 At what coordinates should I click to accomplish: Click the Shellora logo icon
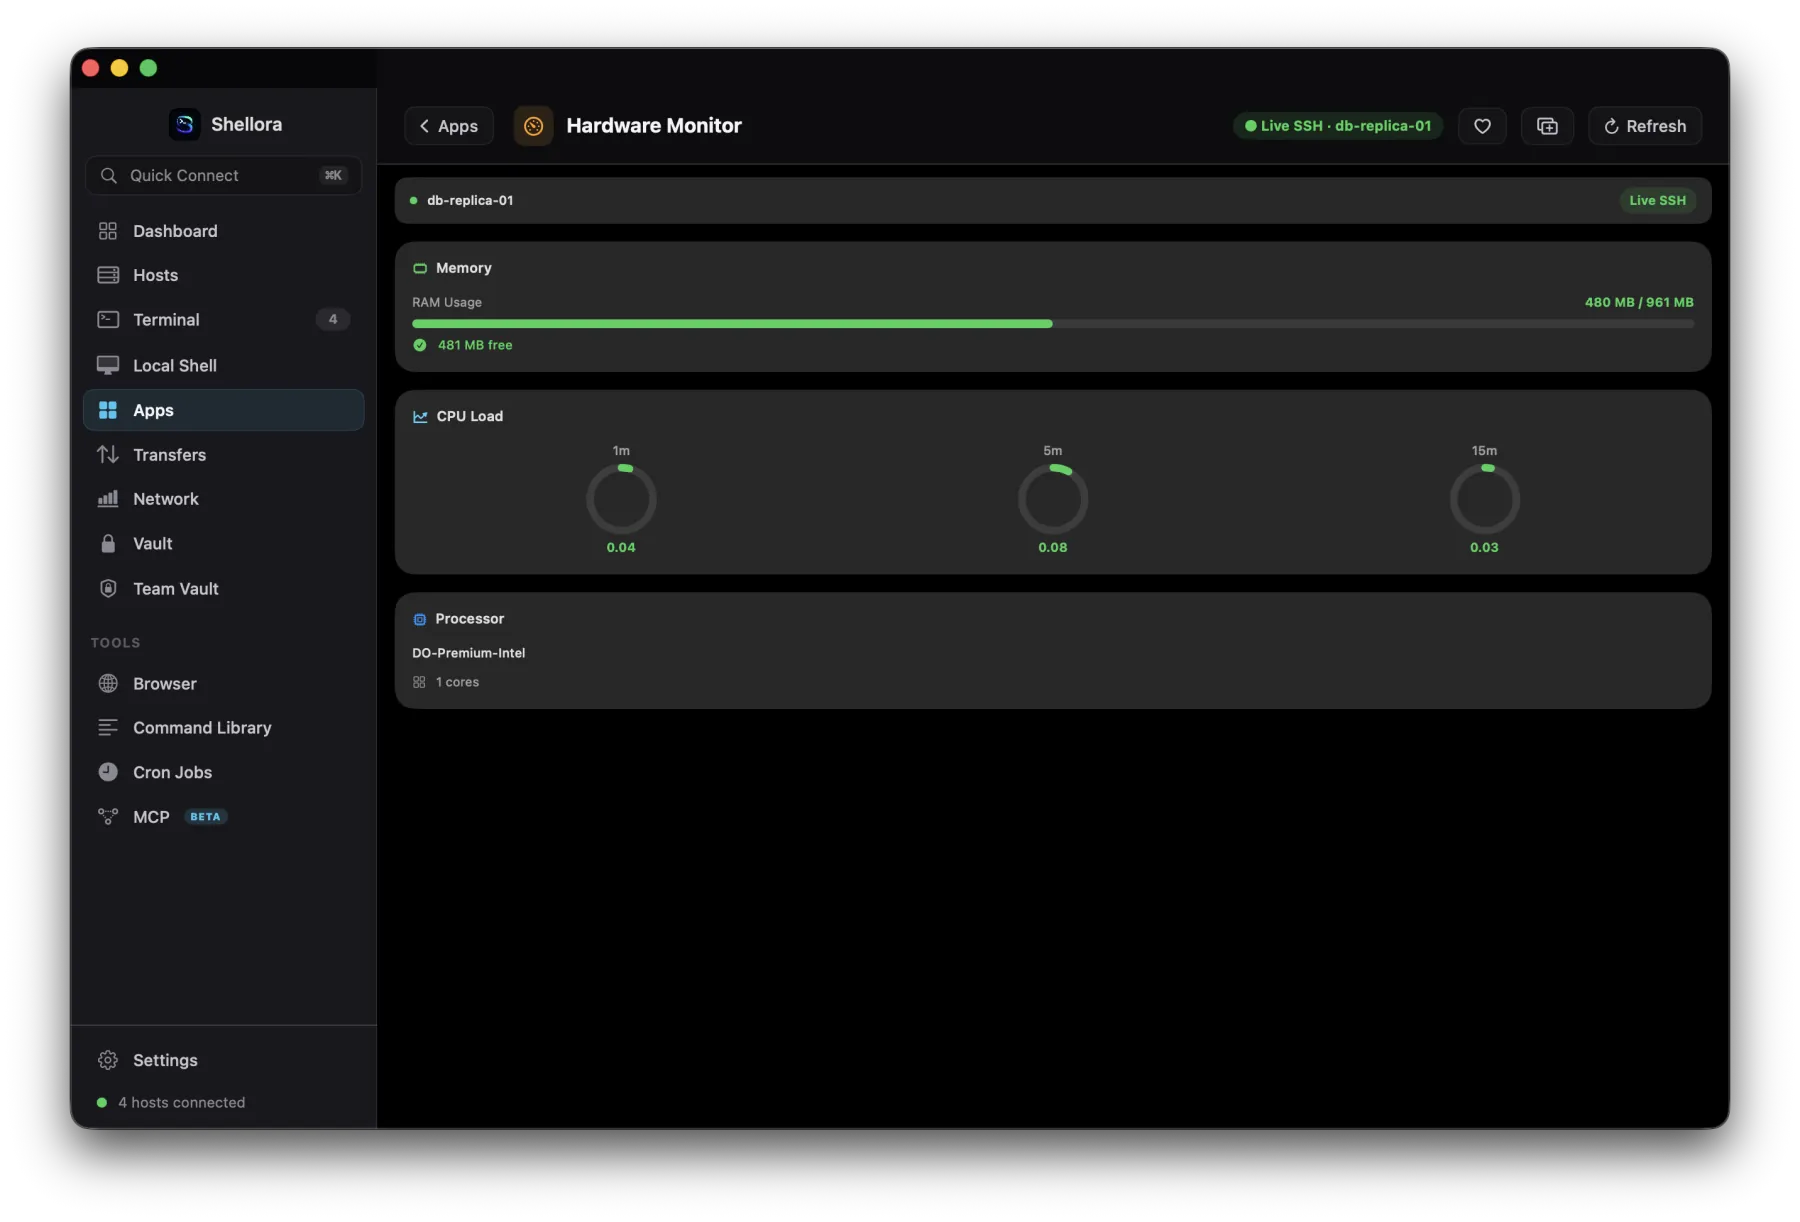tap(185, 124)
